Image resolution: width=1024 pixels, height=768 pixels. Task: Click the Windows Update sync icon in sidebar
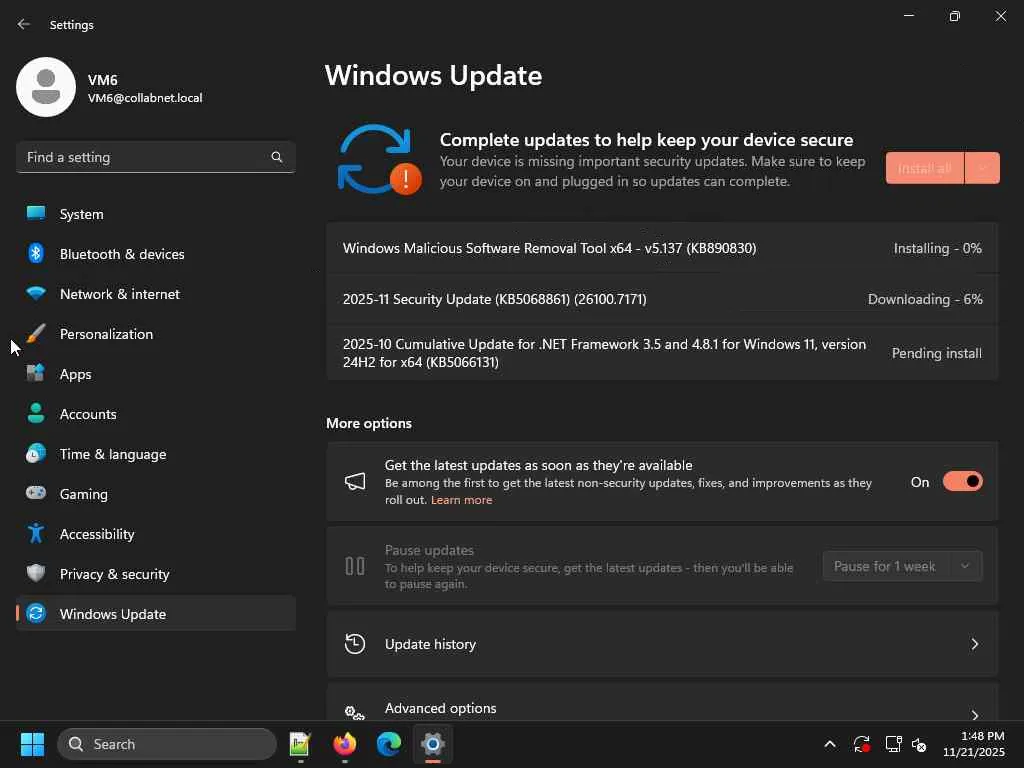coord(36,613)
